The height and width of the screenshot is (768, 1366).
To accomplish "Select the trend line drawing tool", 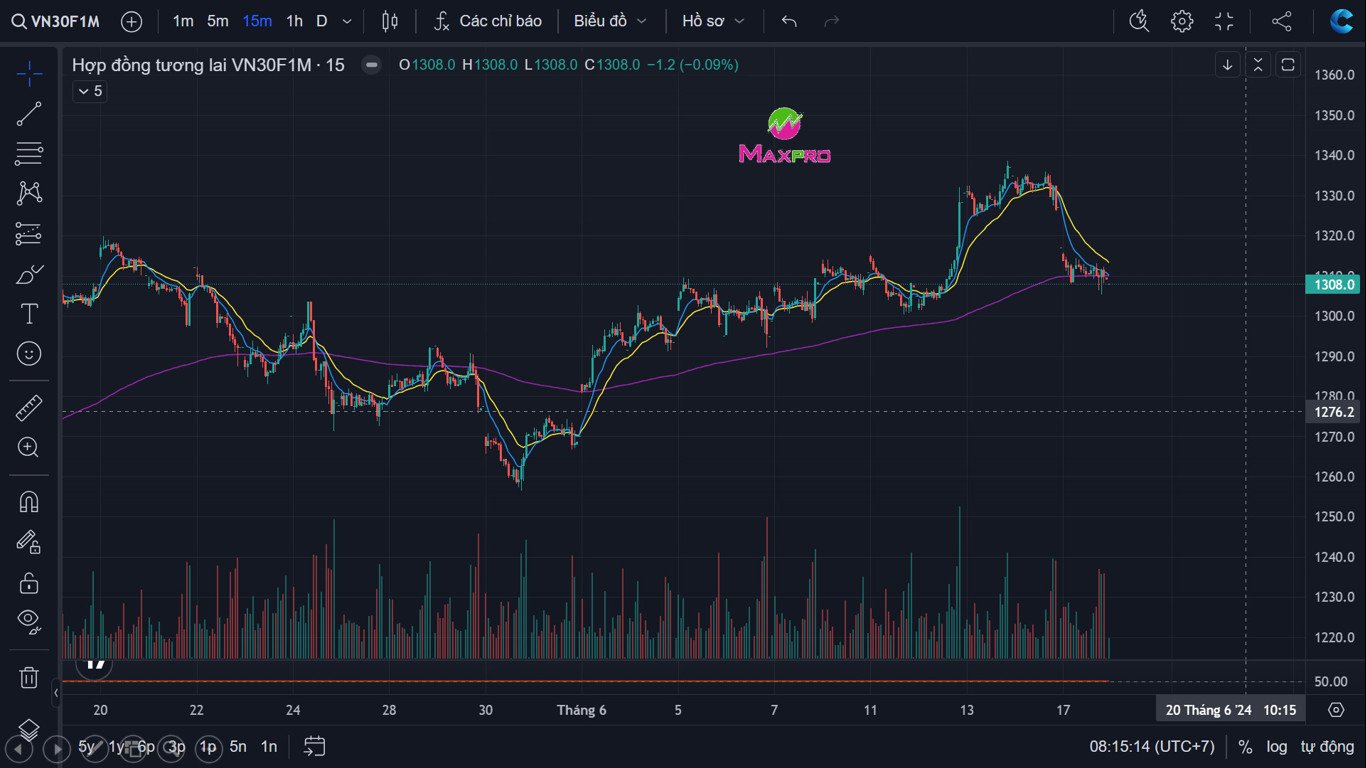I will point(29,114).
